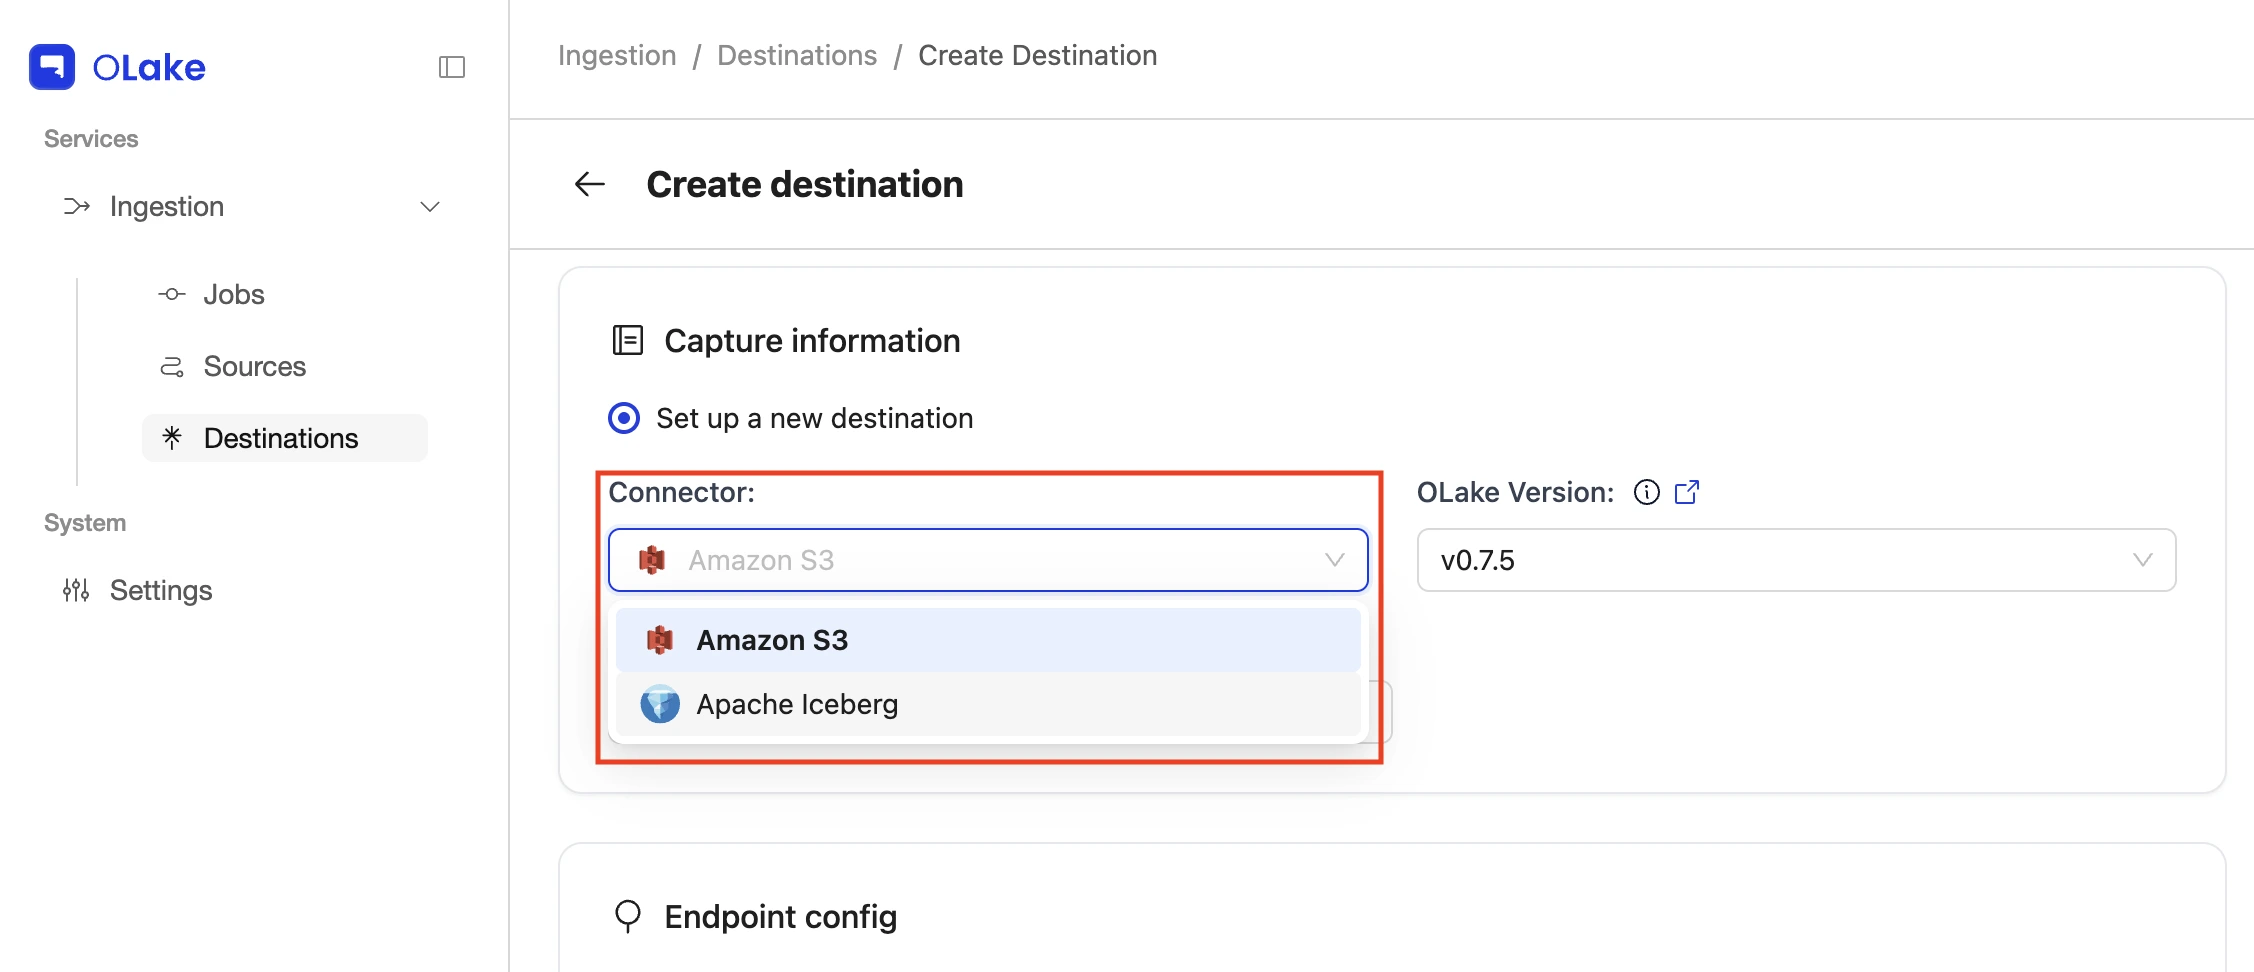The height and width of the screenshot is (972, 2254).
Task: Open the OLake Version v0.7.5 dropdown
Action: [x=1796, y=560]
